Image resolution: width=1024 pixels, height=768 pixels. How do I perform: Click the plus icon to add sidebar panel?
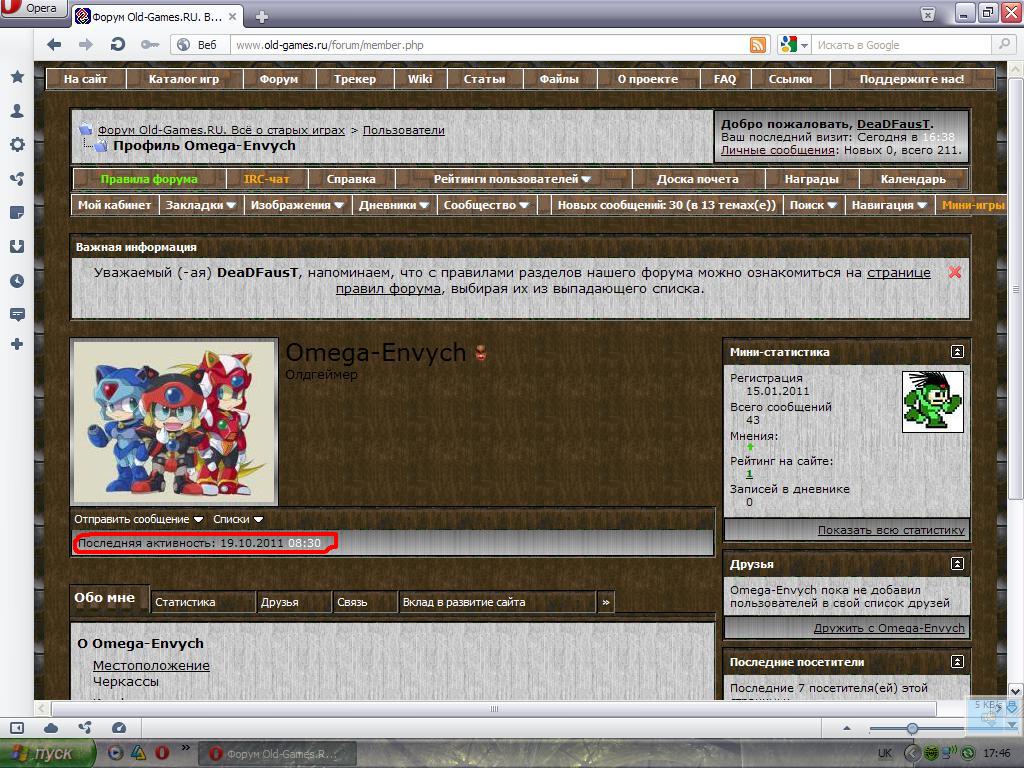tap(17, 344)
